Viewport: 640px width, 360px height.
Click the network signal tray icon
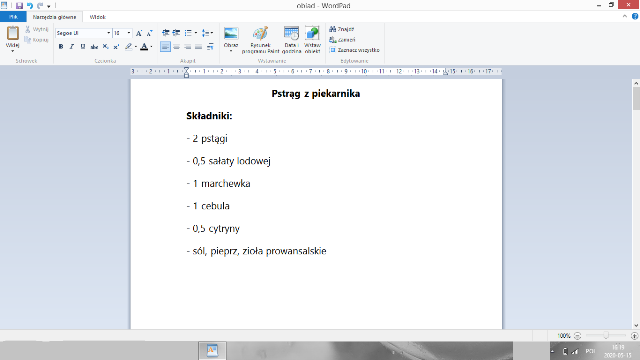coord(575,351)
